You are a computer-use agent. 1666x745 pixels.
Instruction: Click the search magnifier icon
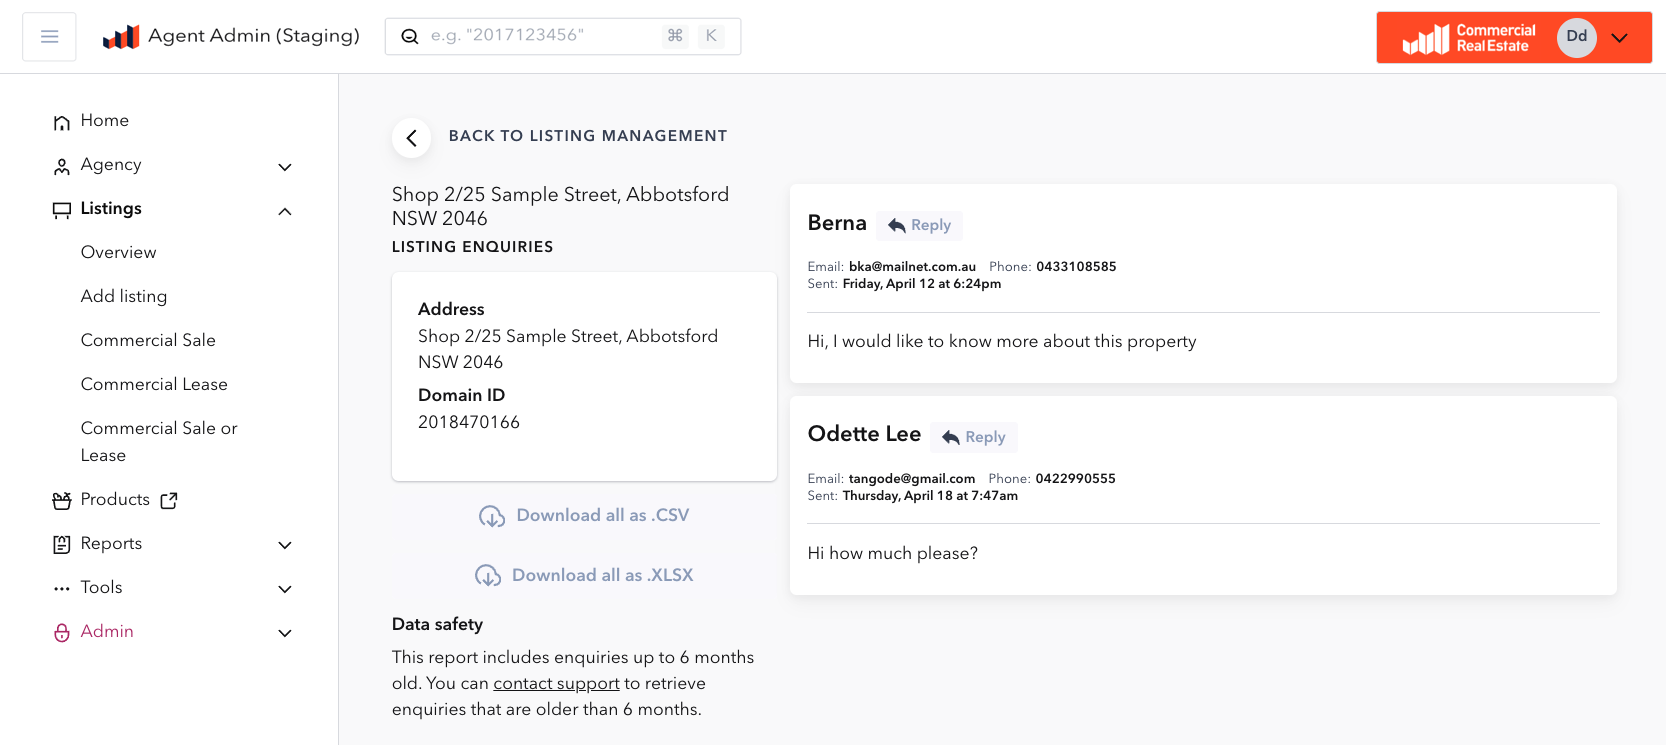(x=410, y=37)
